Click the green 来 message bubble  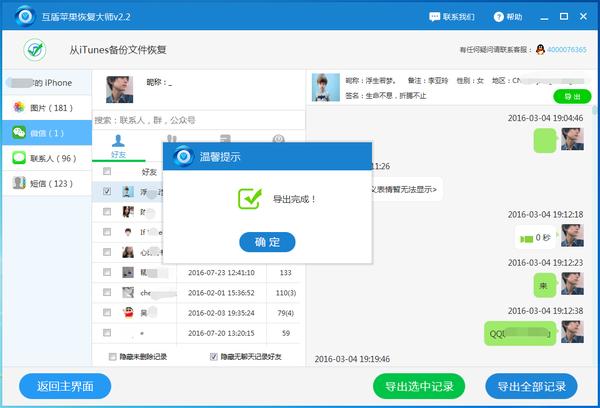pyautogui.click(x=545, y=286)
